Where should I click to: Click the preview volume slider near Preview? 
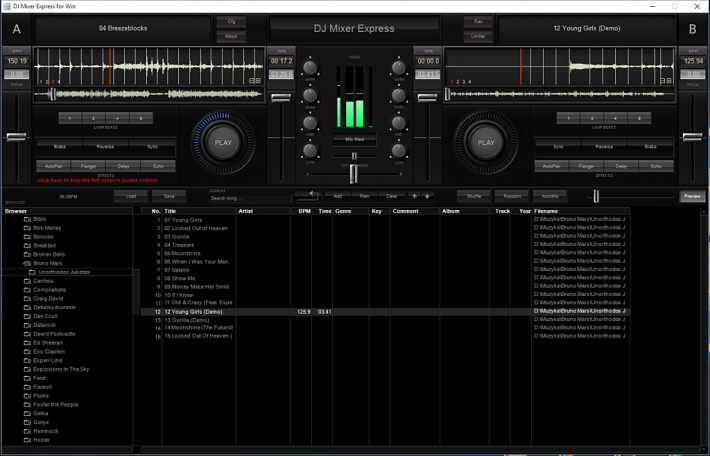[596, 196]
